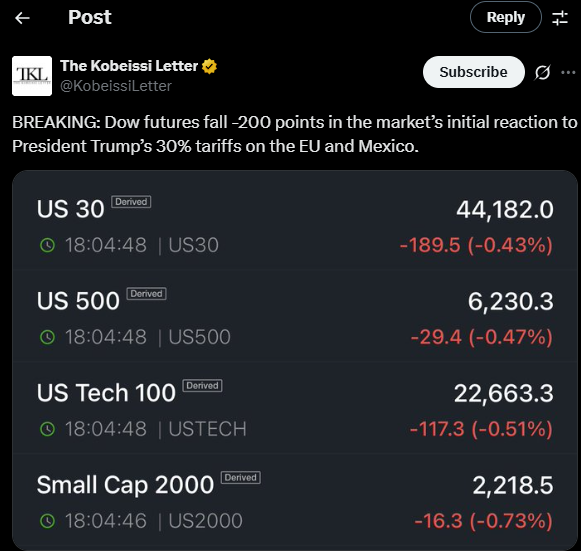Click the Derived tag next to US Tech 100
581x551 pixels.
[202, 385]
